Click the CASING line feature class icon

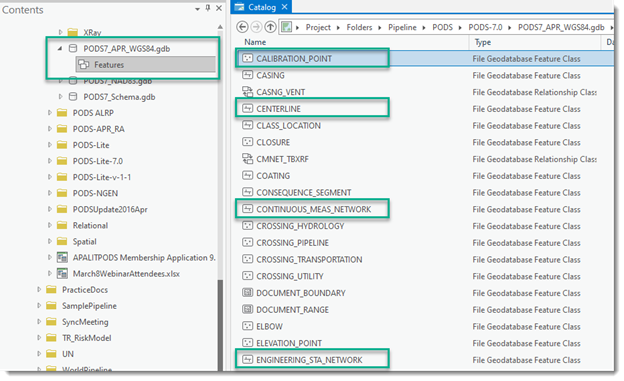pyautogui.click(x=248, y=75)
